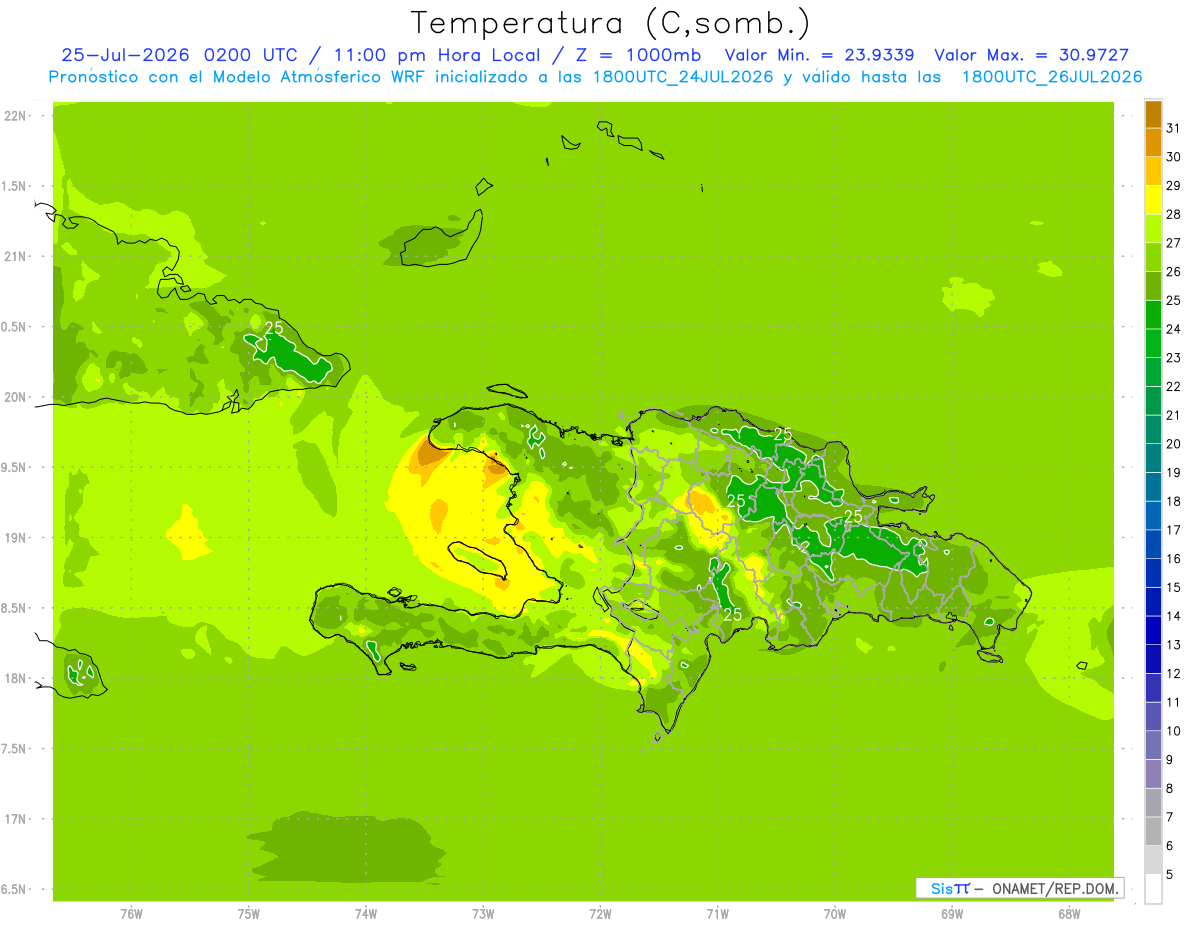This screenshot has height=927, width=1200.
Task: Click the "71W" longitude axis label
Action: 717,914
